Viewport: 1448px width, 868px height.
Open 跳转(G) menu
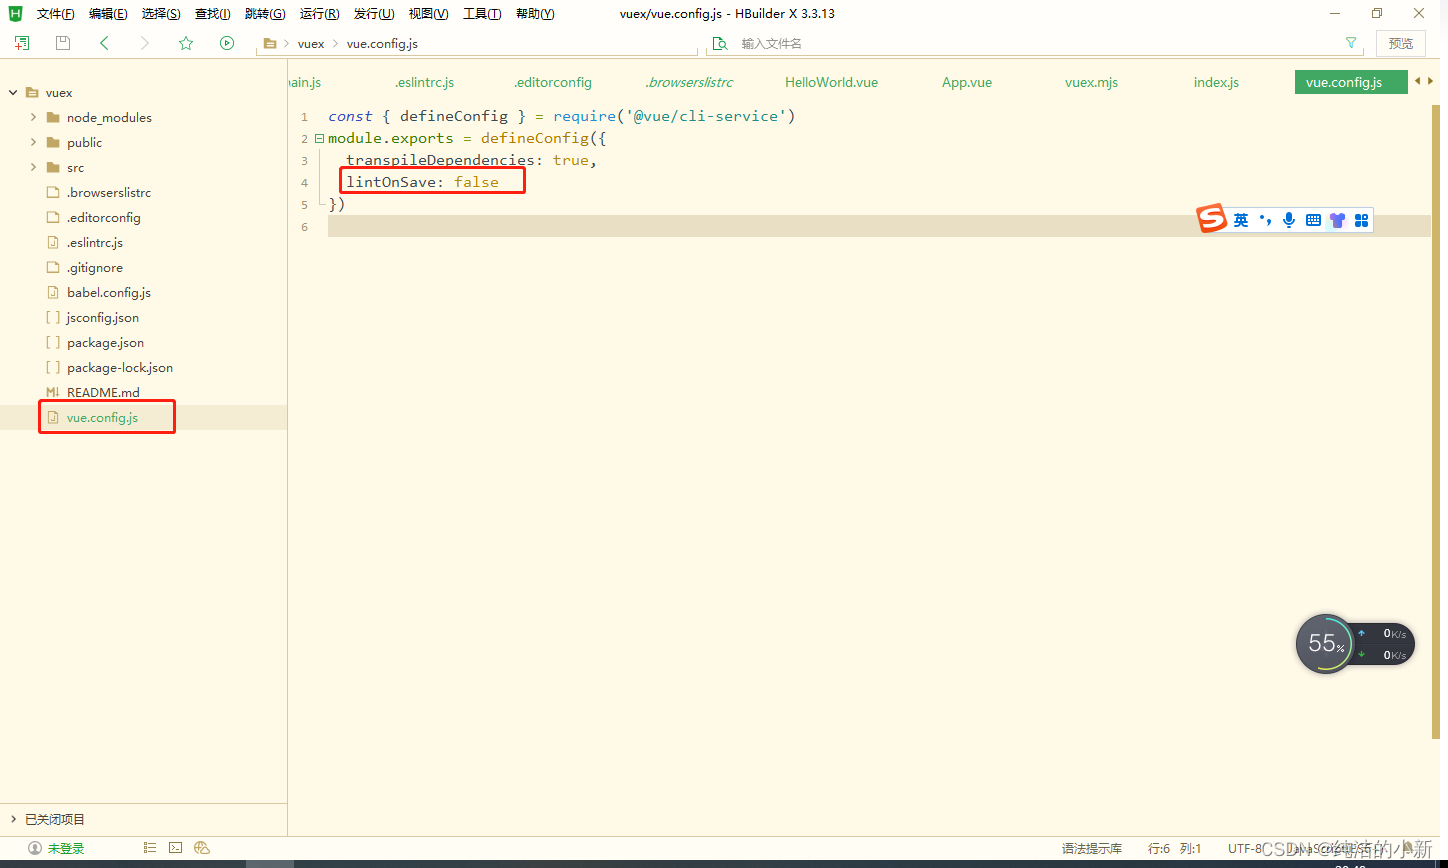[x=265, y=14]
